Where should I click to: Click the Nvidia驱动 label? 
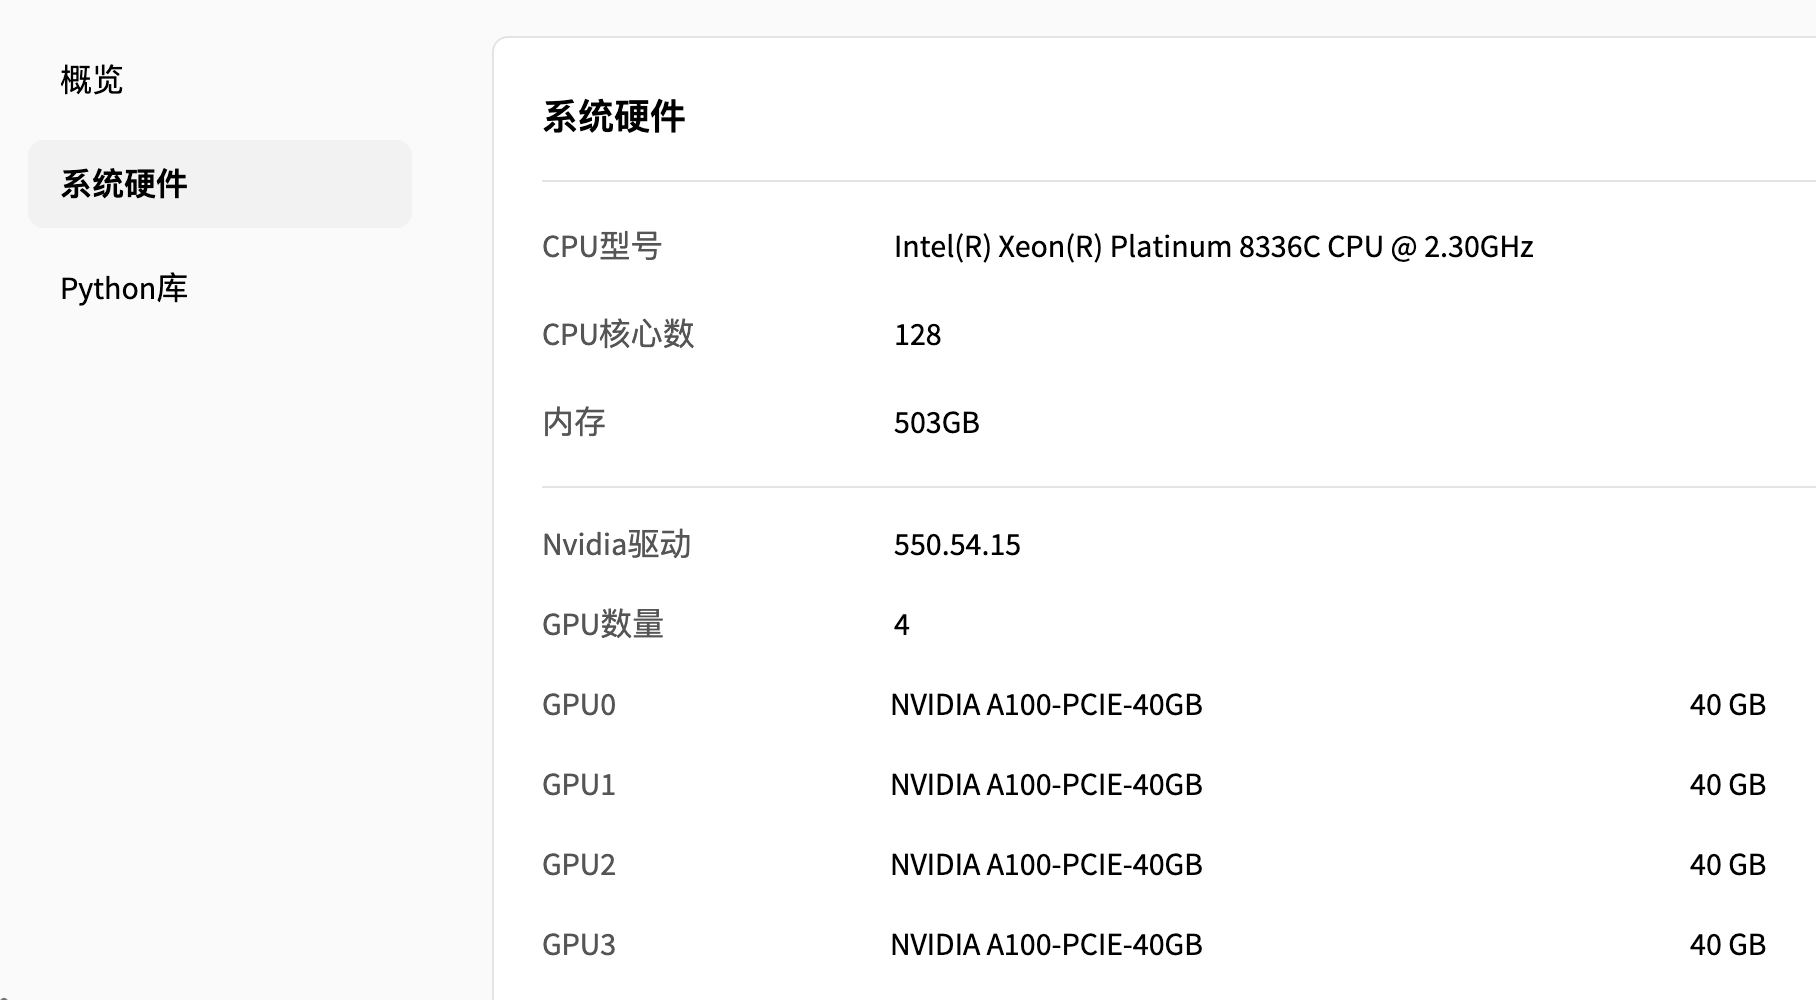[616, 545]
